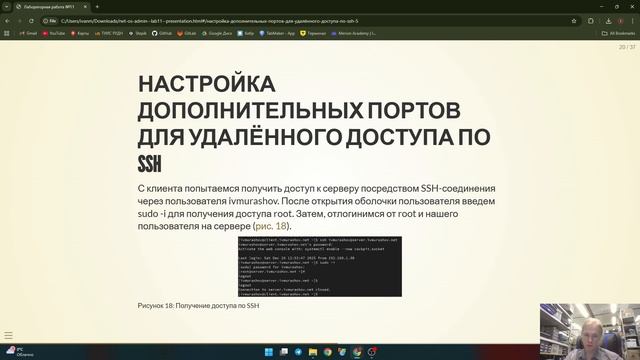
Task: Open the Merion Academy bookmark
Action: pos(353,33)
